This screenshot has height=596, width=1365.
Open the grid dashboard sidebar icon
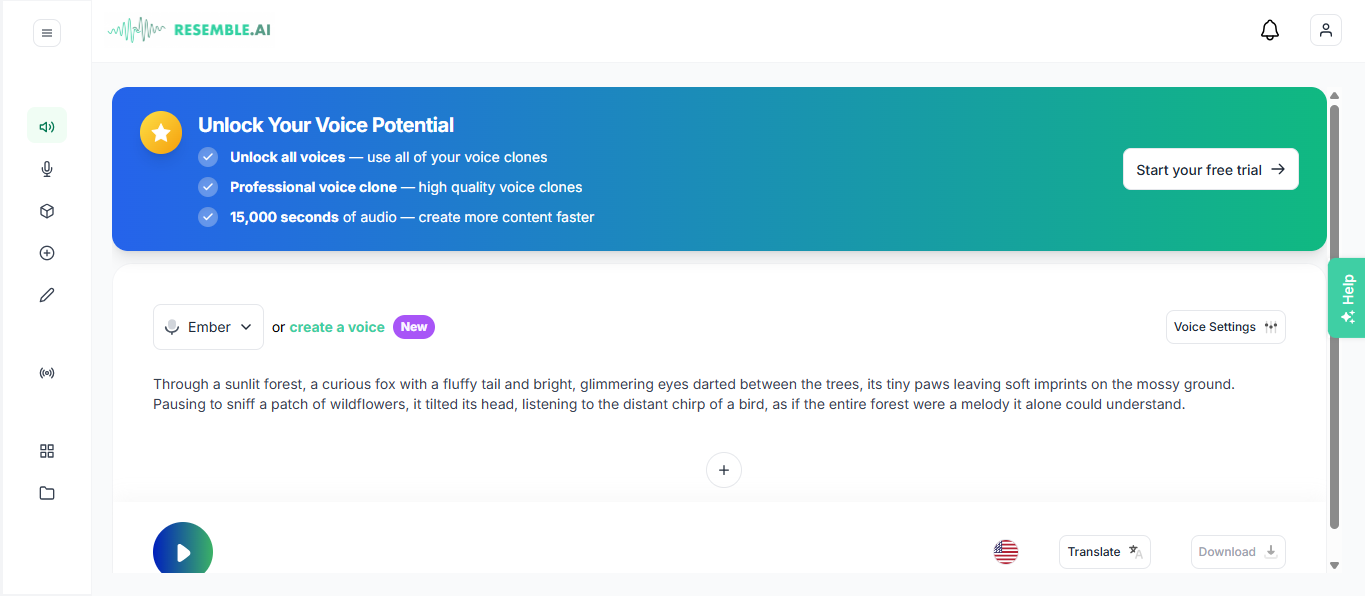pos(47,451)
